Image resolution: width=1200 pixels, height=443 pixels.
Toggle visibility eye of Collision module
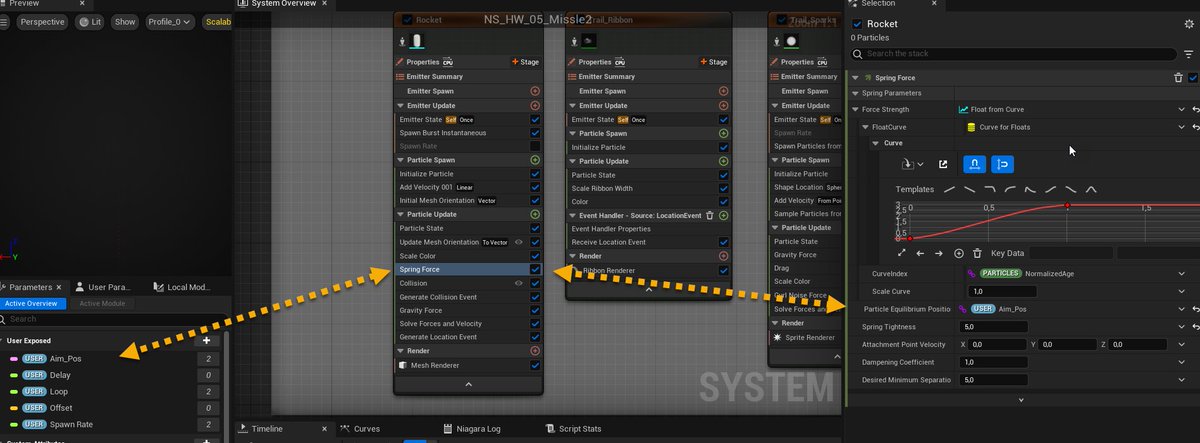click(x=518, y=283)
